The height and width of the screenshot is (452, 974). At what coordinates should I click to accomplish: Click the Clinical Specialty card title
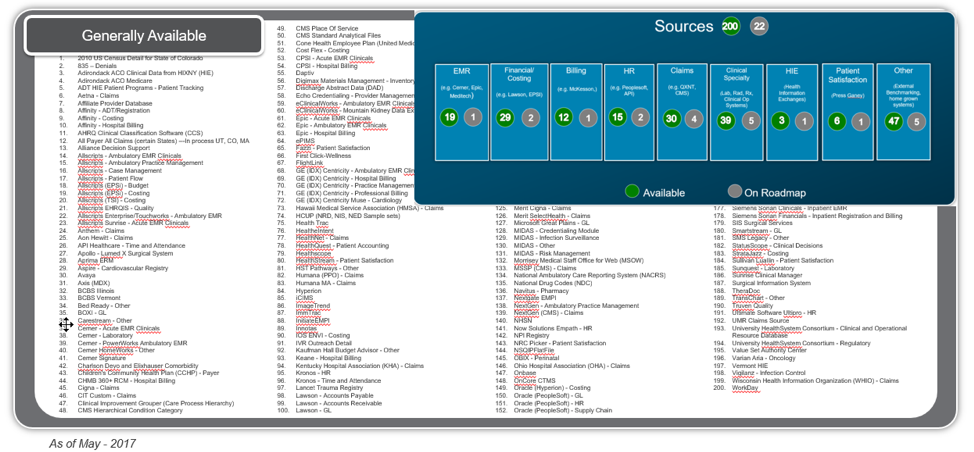click(736, 75)
